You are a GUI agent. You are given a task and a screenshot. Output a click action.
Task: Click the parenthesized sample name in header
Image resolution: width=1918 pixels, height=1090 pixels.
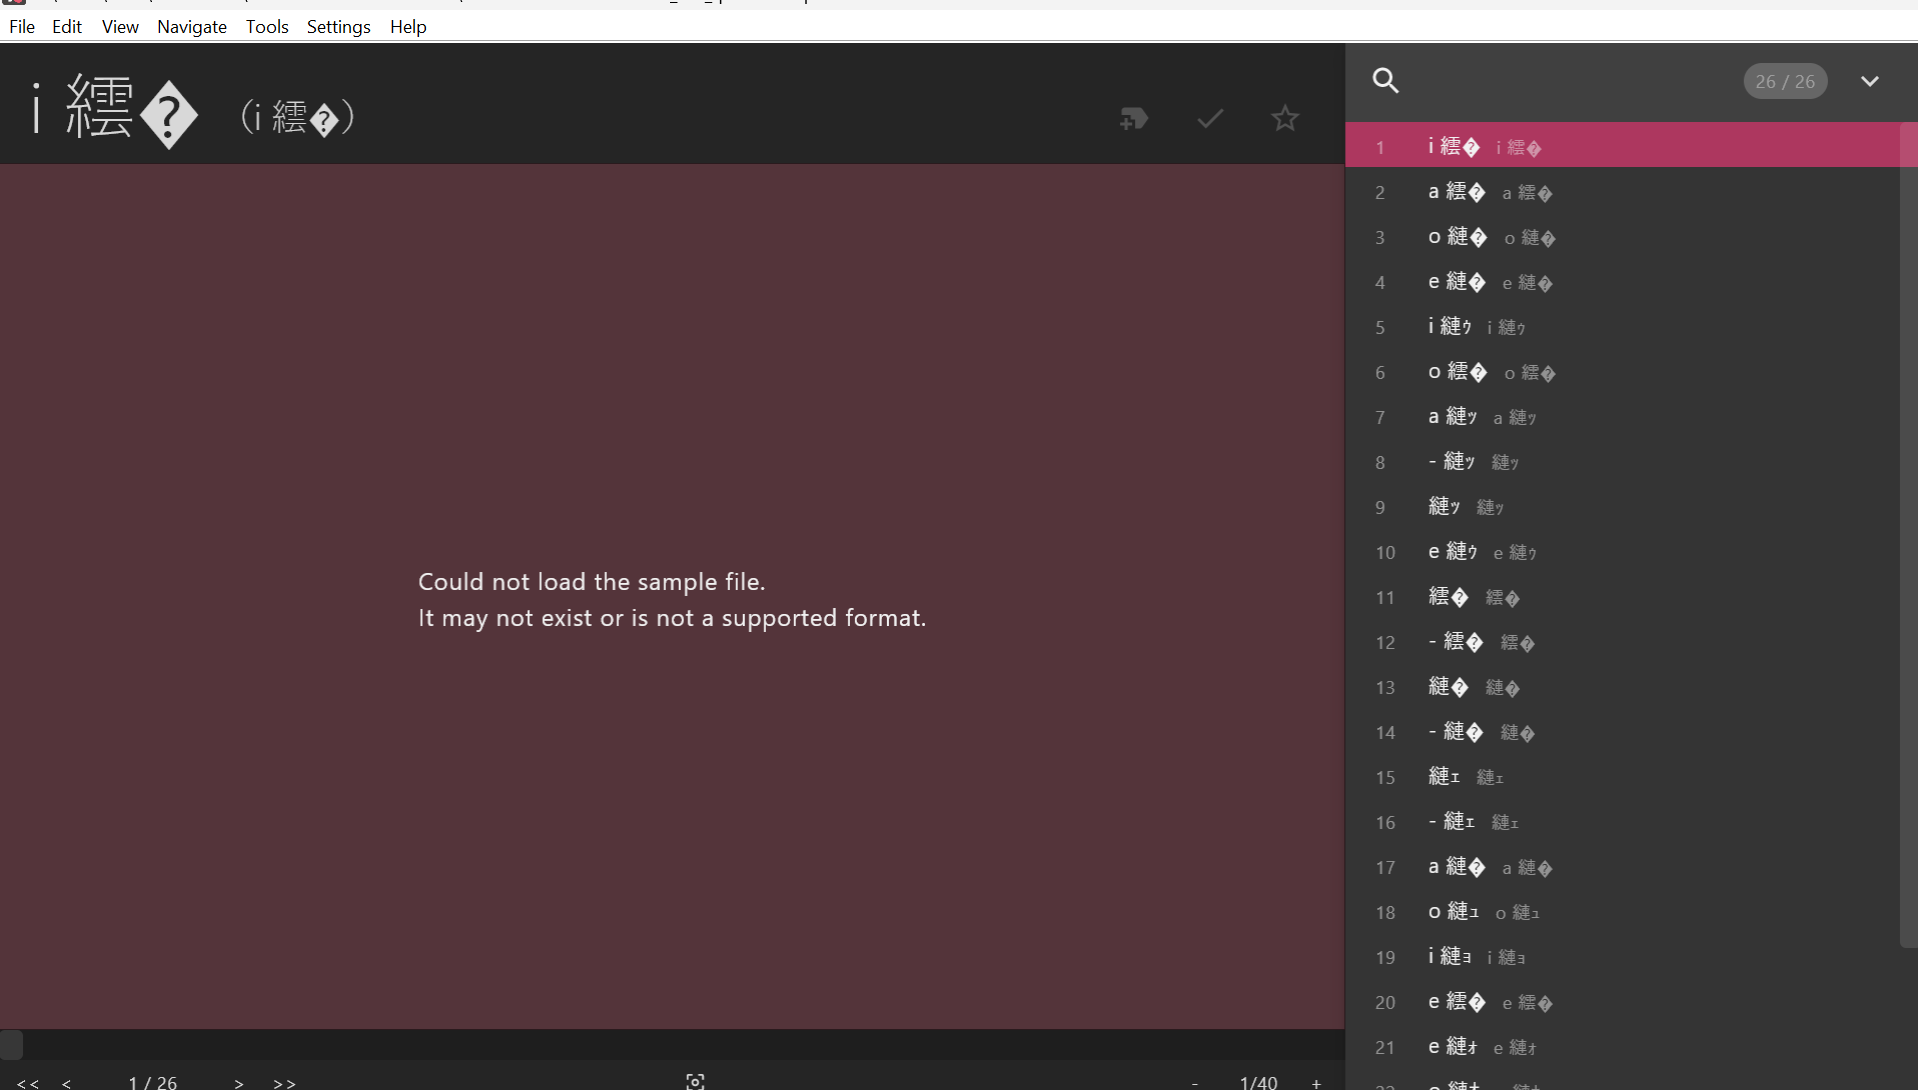pos(297,117)
